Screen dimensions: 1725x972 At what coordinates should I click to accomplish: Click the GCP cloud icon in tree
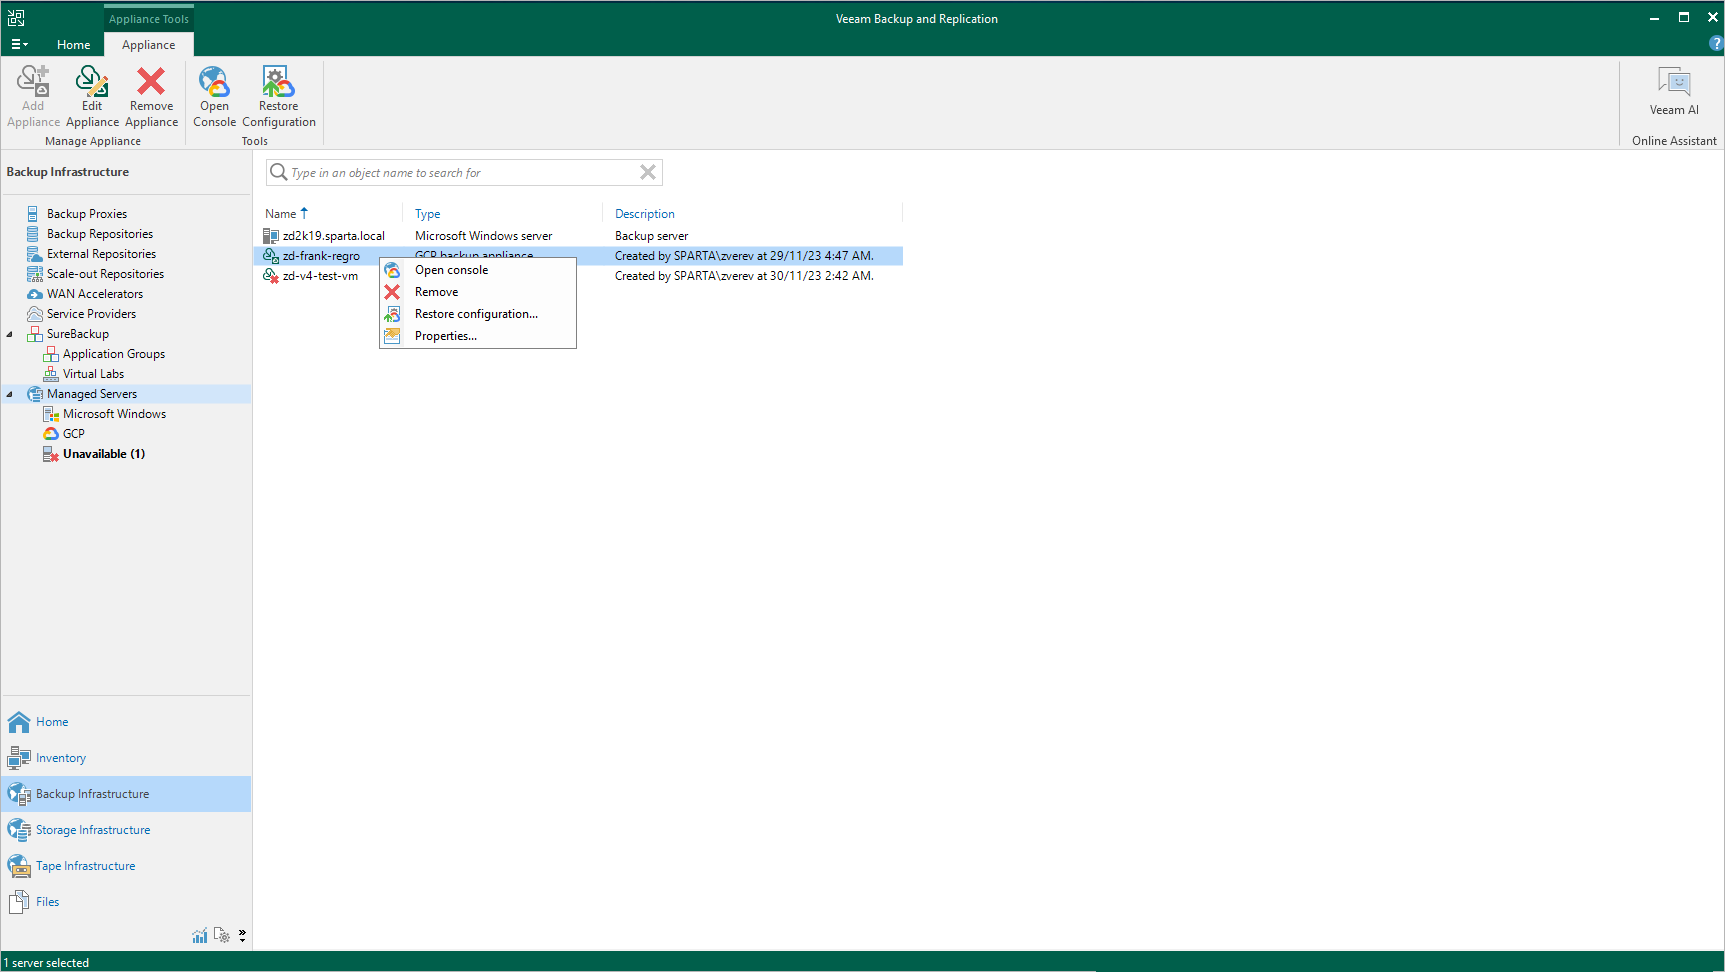(x=51, y=434)
